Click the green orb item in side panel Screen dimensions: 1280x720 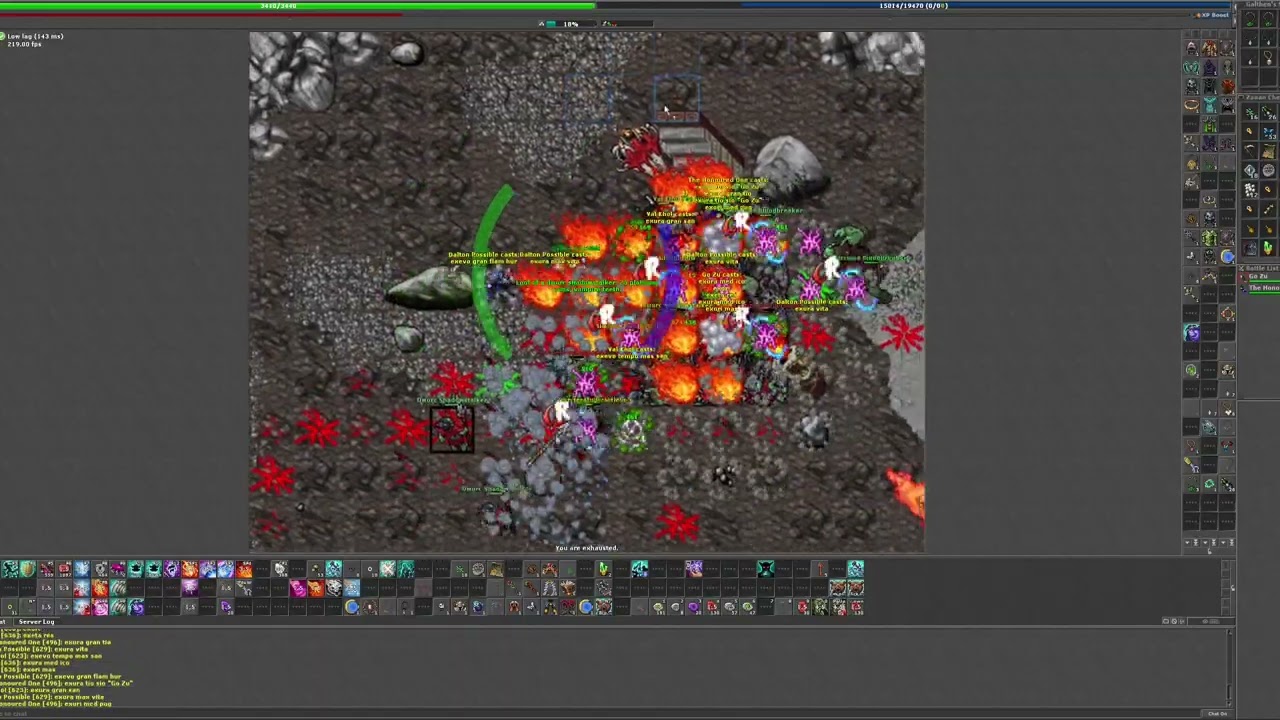pos(1192,369)
